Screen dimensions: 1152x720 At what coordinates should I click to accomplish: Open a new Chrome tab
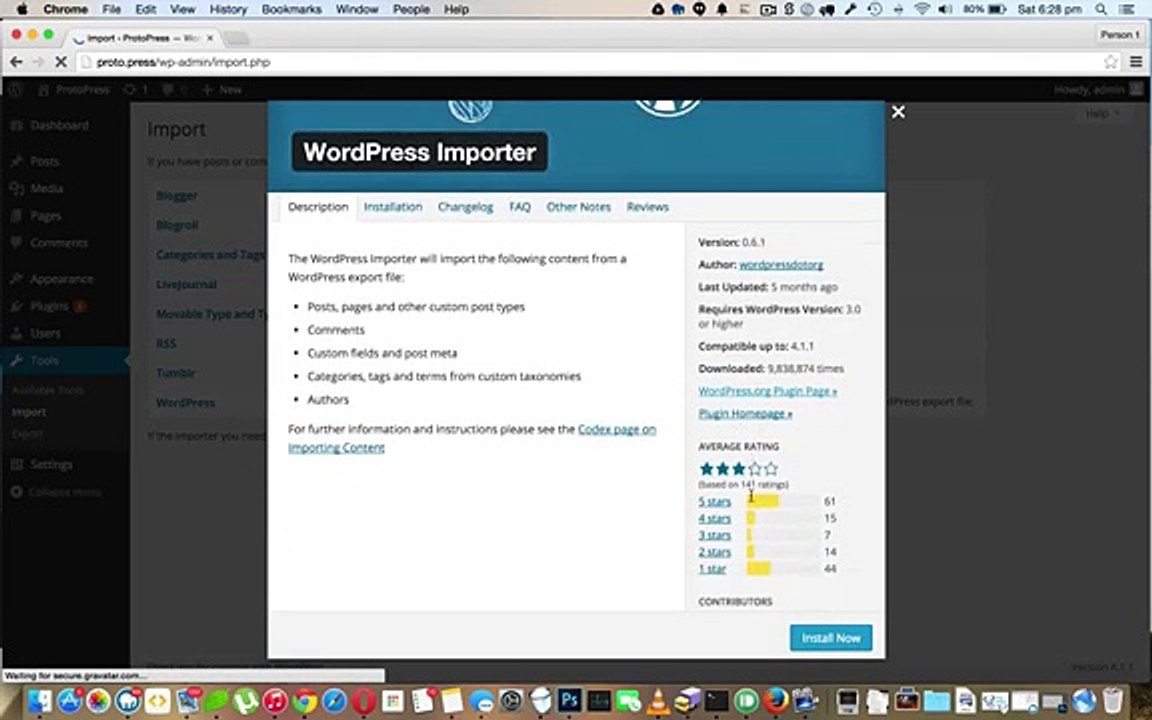(236, 37)
